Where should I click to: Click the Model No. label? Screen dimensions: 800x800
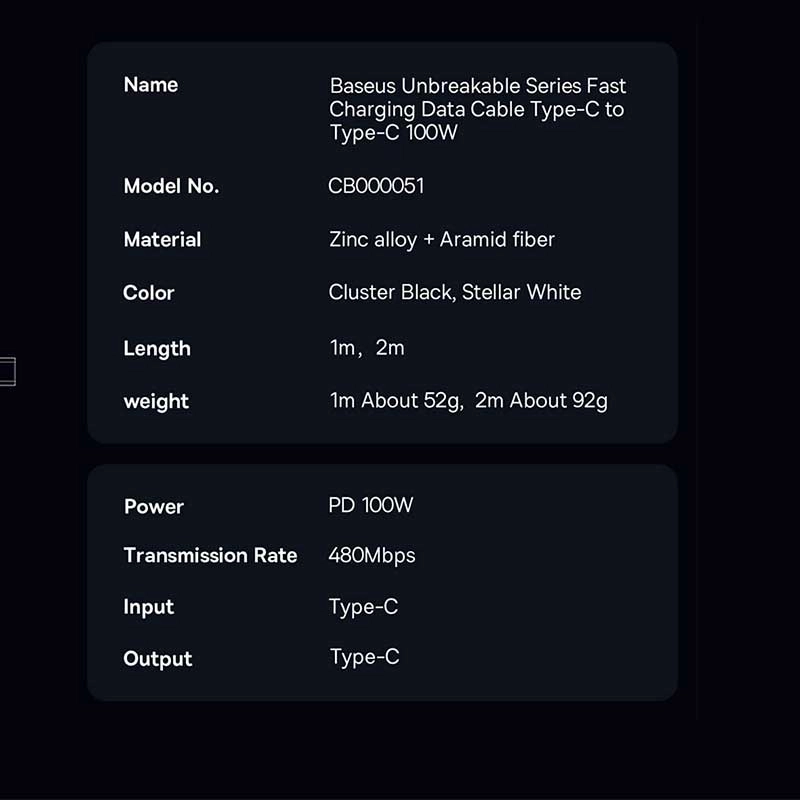click(171, 186)
